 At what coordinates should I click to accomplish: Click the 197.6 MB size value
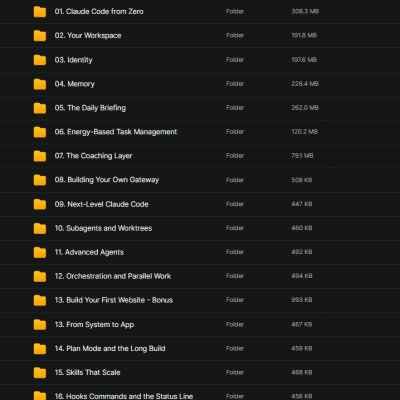[x=304, y=60]
